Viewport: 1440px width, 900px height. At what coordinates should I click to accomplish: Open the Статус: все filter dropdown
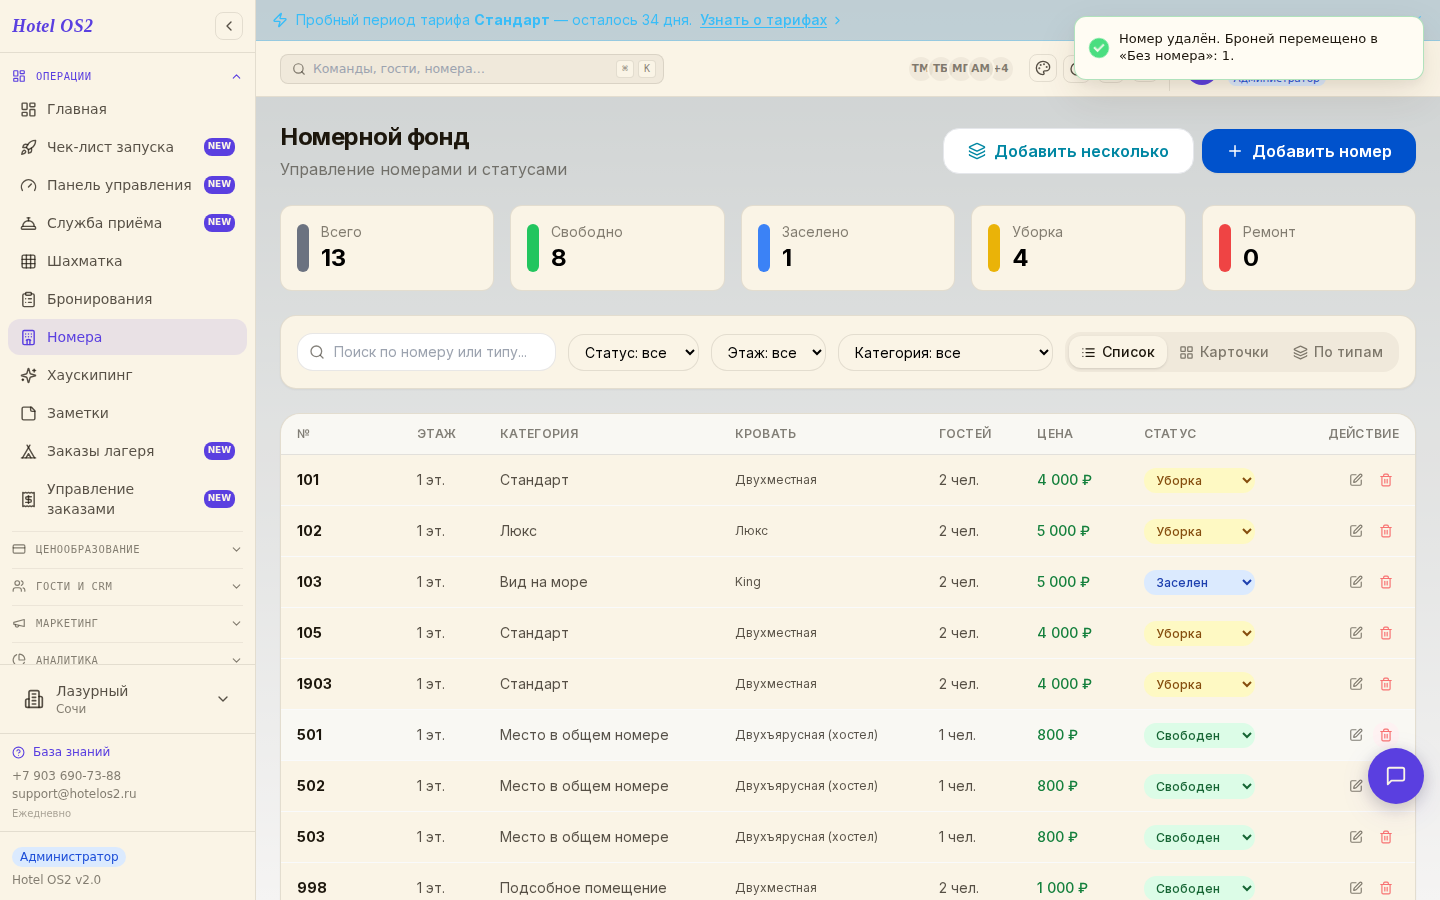click(x=633, y=352)
